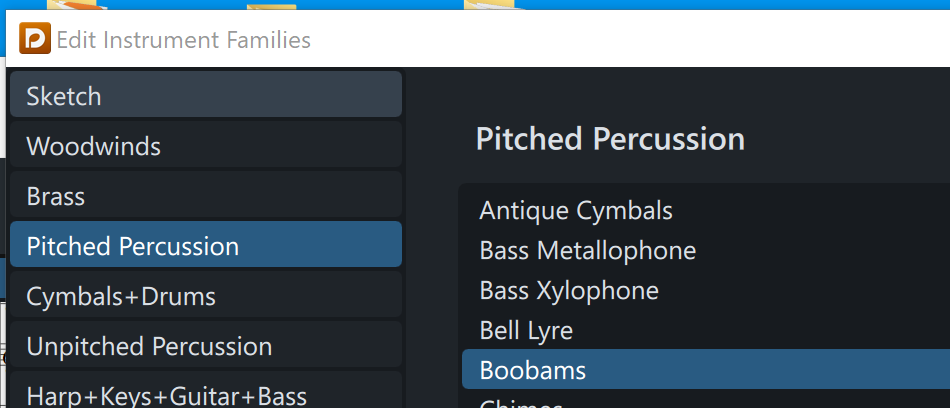Viewport: 950px width, 408px height.
Task: Click the left desktop folder icon above dialog
Action: 270,6
